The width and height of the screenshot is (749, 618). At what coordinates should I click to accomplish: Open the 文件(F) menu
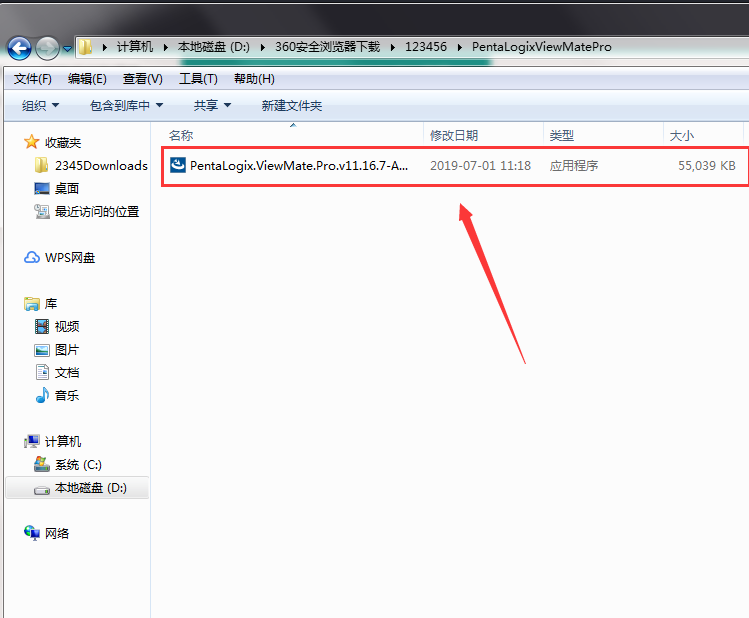tap(32, 79)
